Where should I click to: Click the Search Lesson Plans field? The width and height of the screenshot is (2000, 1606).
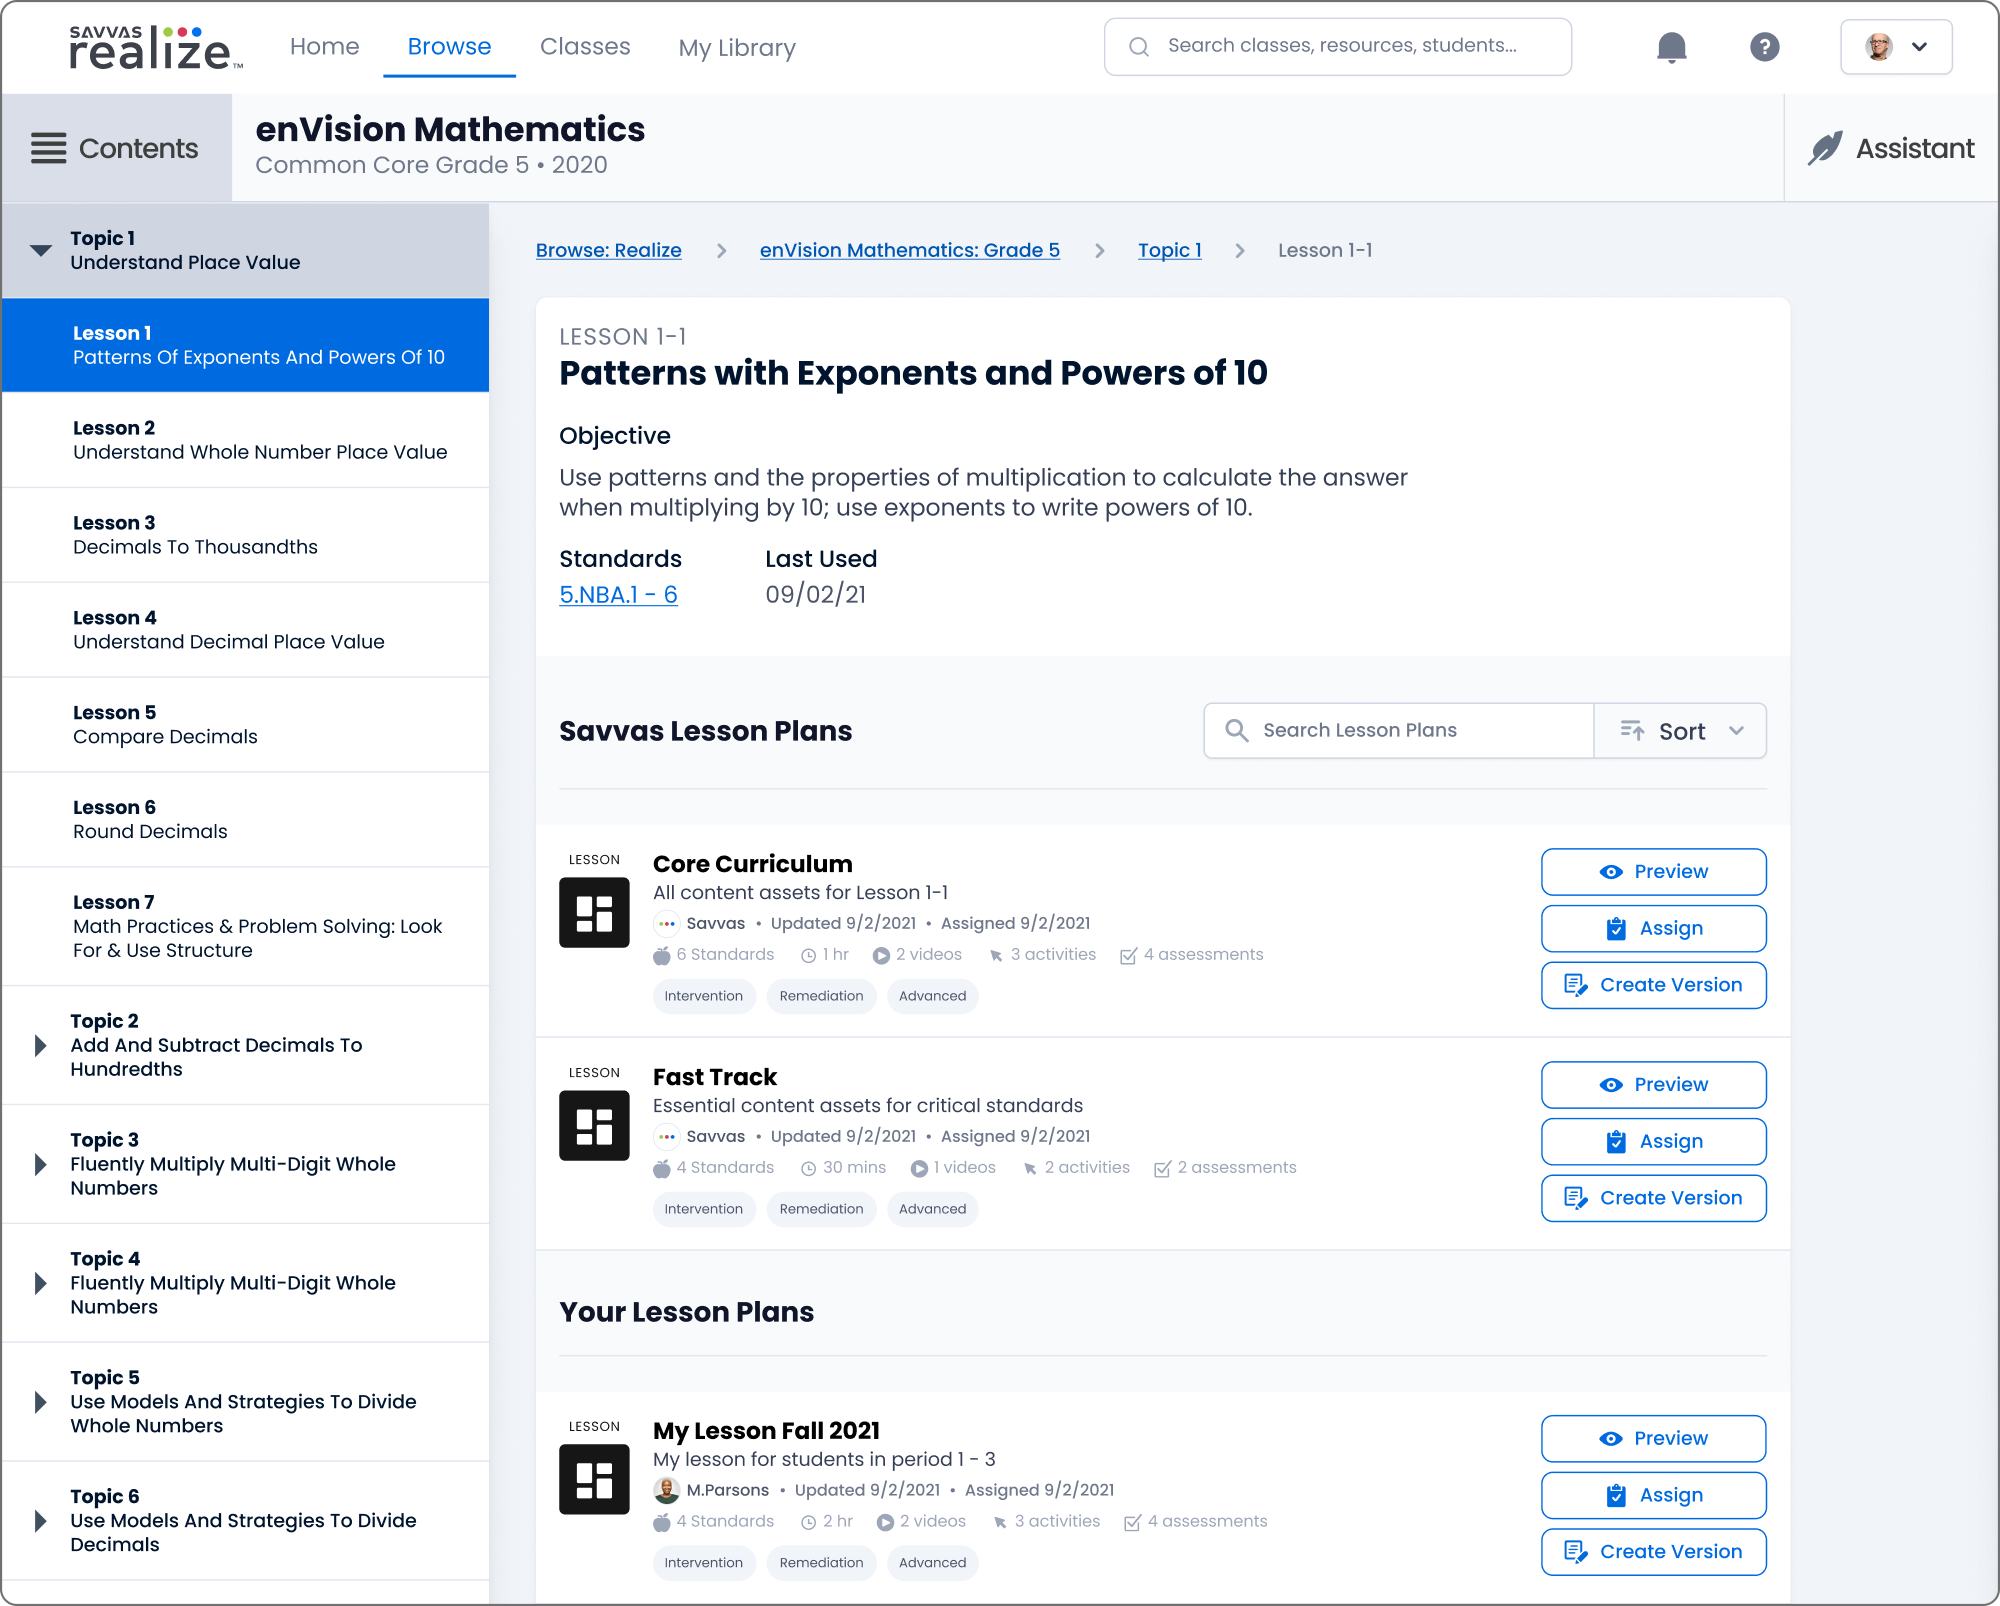coord(1398,731)
